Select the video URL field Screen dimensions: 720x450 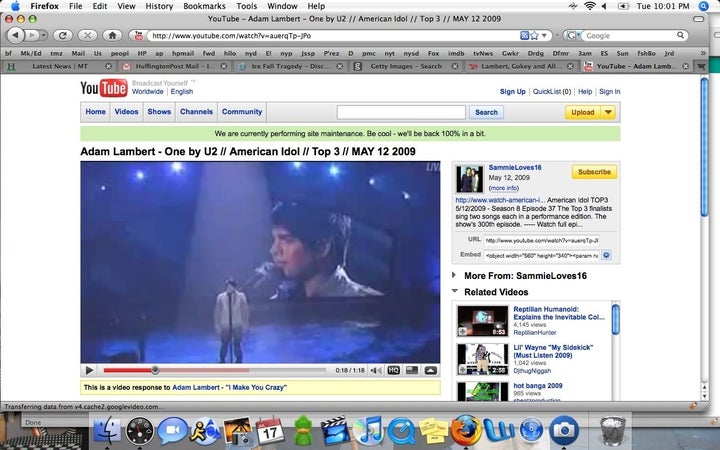click(542, 240)
